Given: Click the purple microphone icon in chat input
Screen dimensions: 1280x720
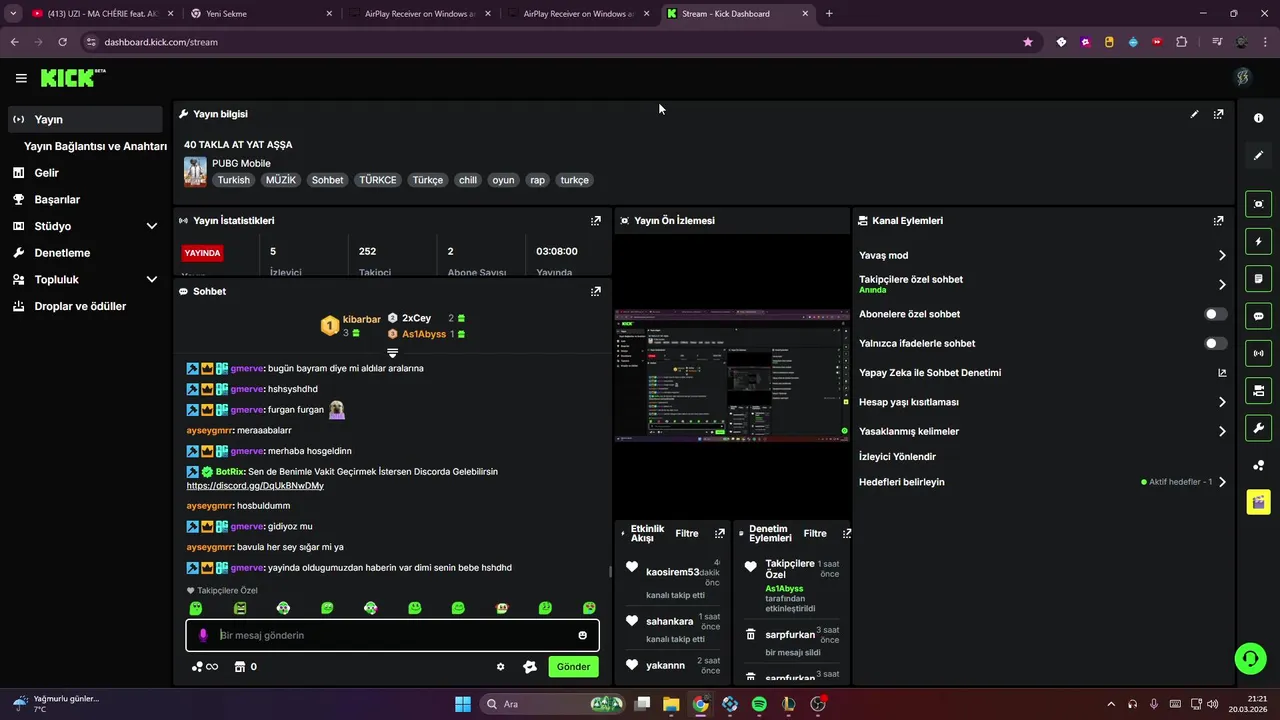Looking at the screenshot, I should click(203, 635).
